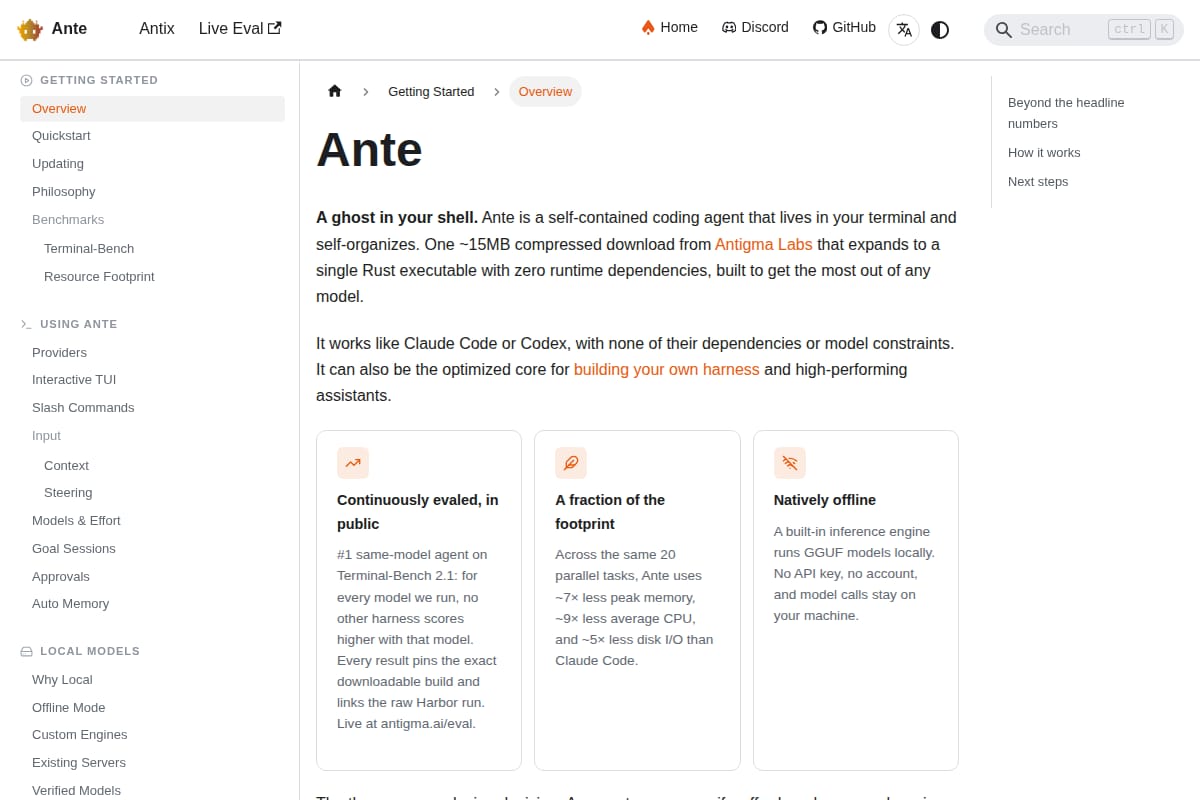
Task: Click the ctrl K shortcut badge
Action: [x=1141, y=29]
